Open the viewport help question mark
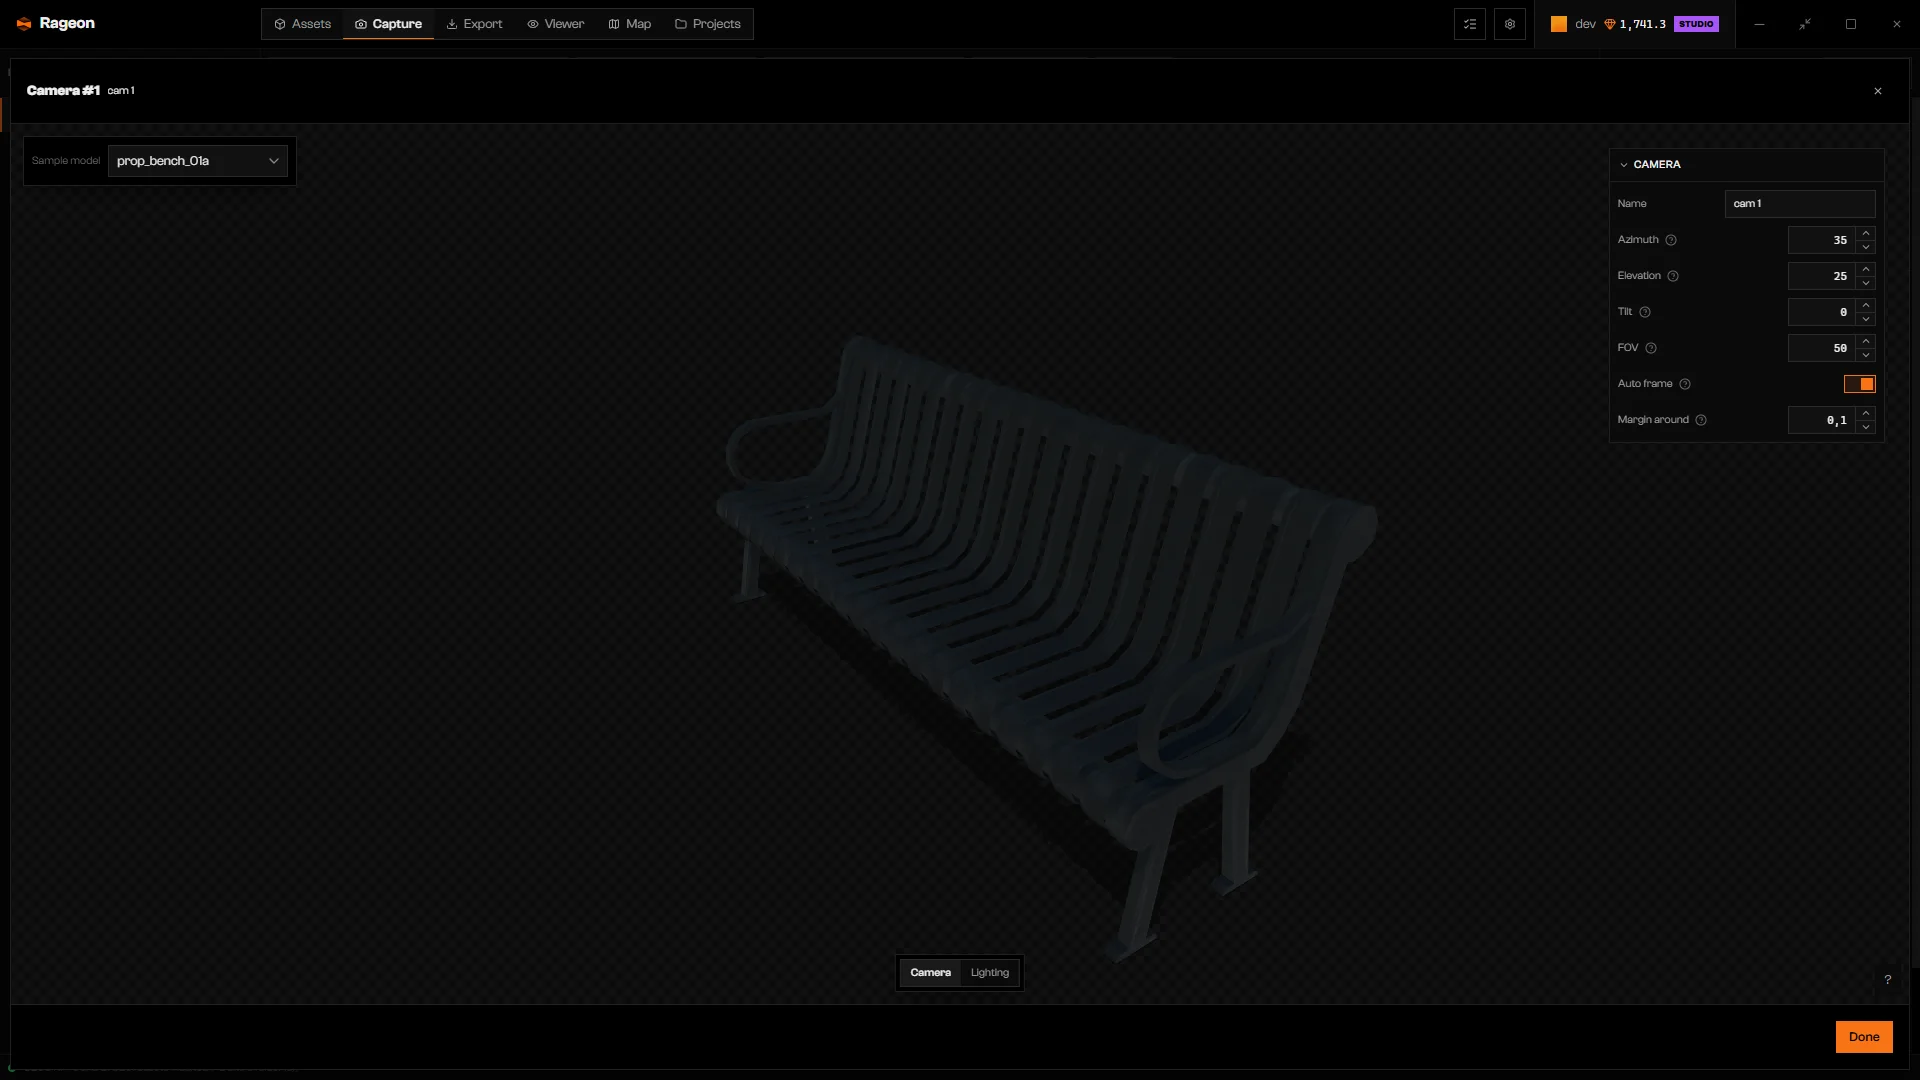The width and height of the screenshot is (1920, 1080). (x=1887, y=980)
